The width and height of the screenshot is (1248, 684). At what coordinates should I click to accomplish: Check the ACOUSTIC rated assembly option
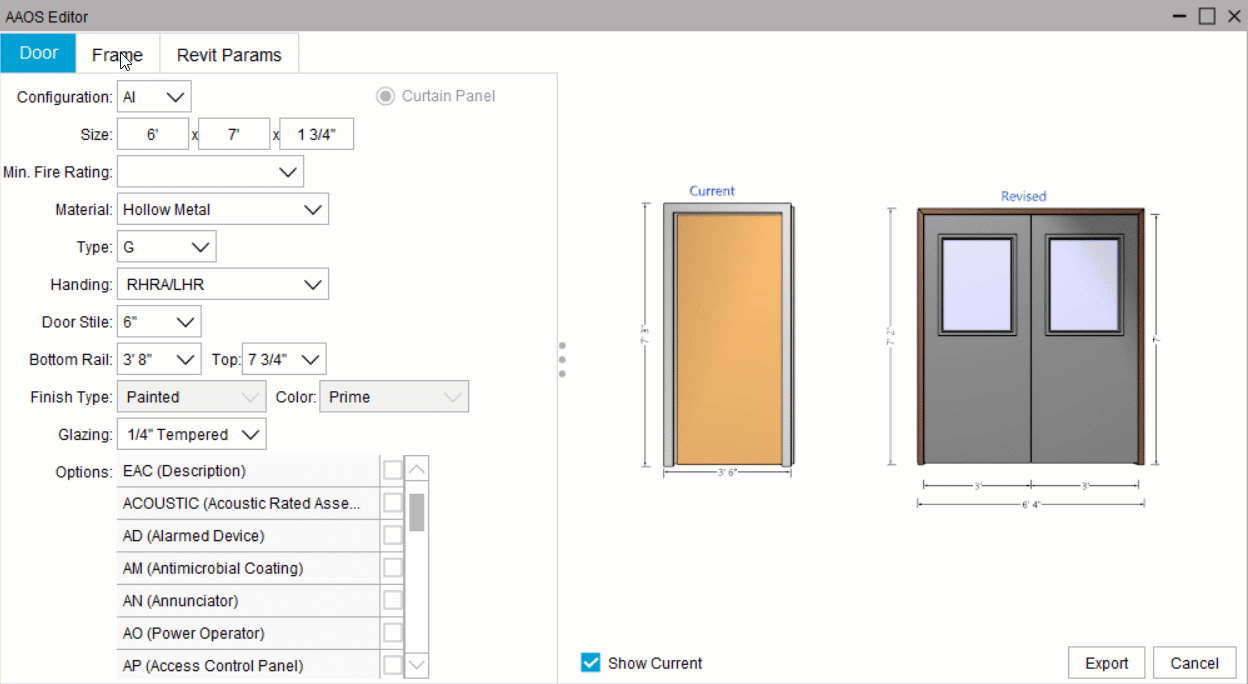click(392, 503)
